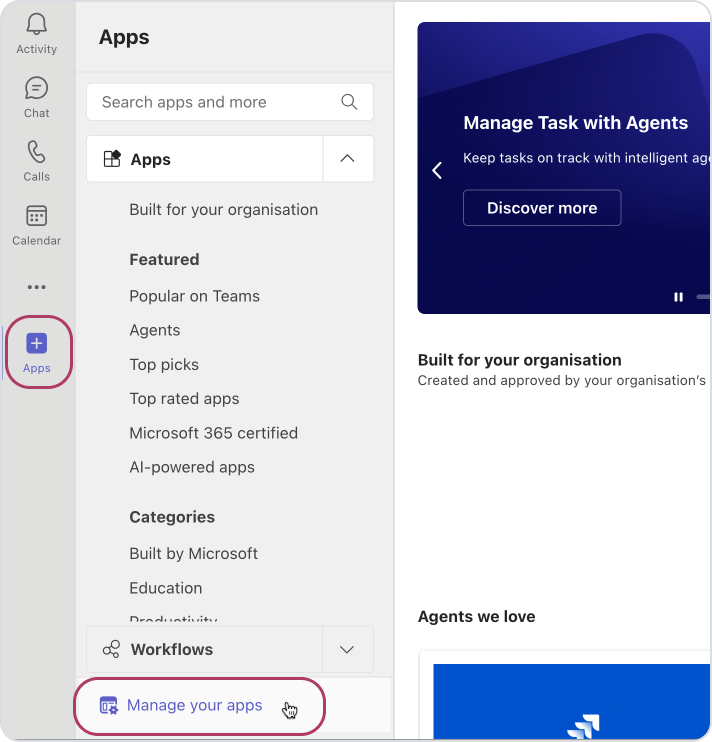Select Built by Microsoft category
Screen dimensions: 712x742
193,554
